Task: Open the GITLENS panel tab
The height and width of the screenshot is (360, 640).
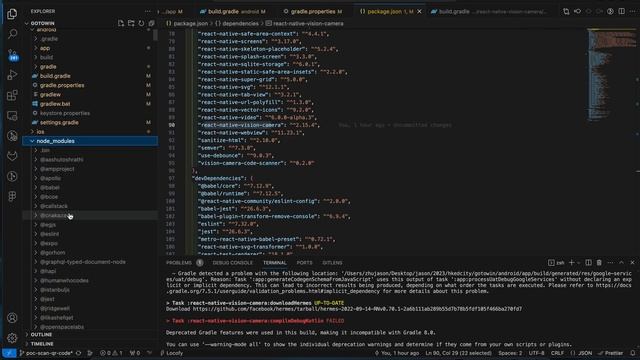Action: point(332,263)
